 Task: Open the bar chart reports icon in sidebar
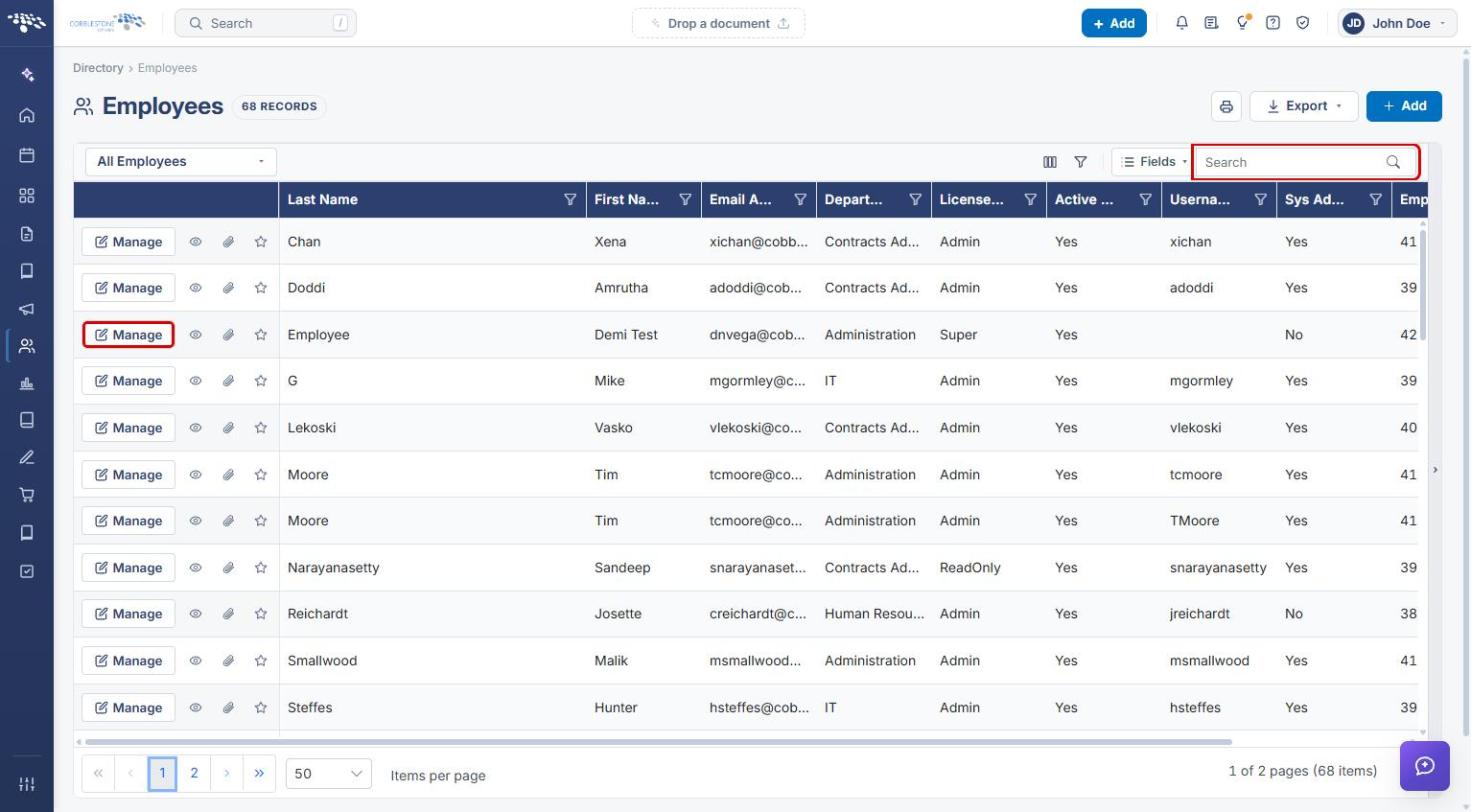(x=27, y=383)
